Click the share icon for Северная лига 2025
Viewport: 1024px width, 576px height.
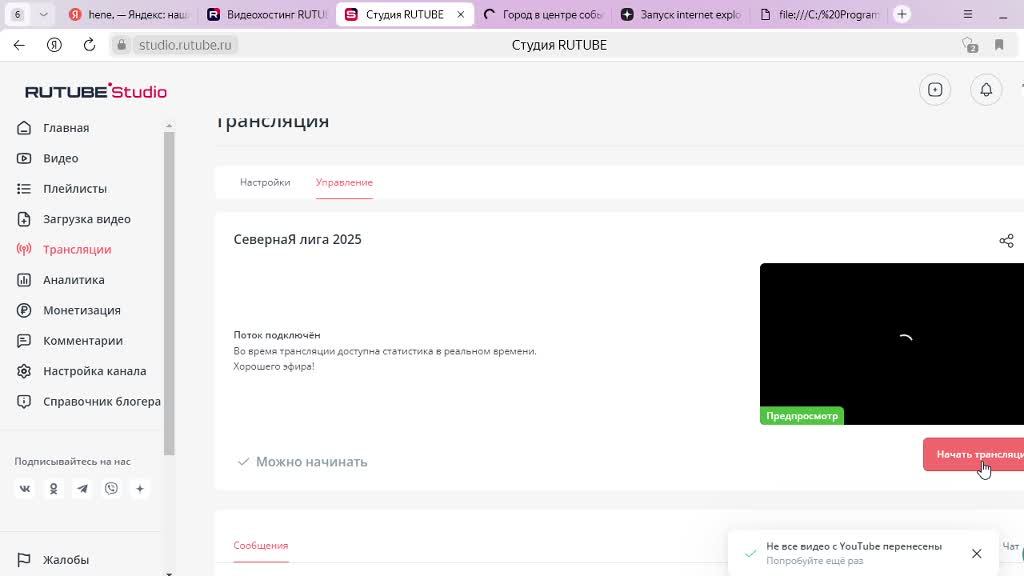click(x=1006, y=240)
